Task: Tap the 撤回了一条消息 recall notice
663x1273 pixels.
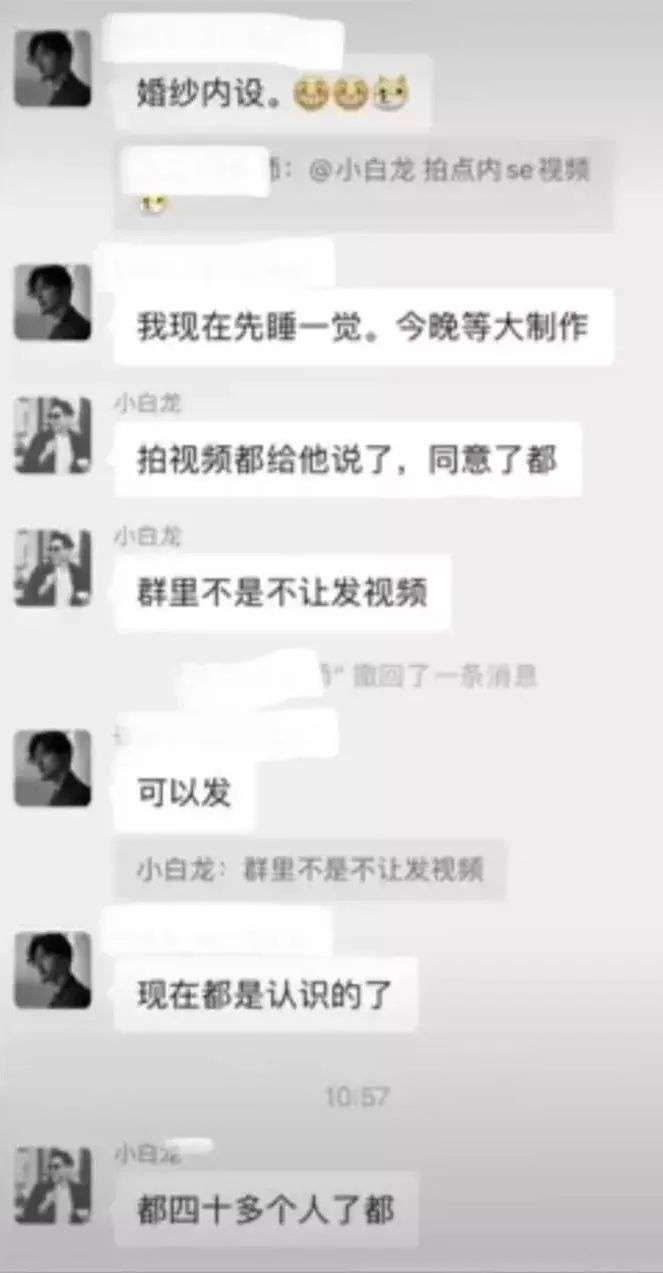Action: [360, 676]
